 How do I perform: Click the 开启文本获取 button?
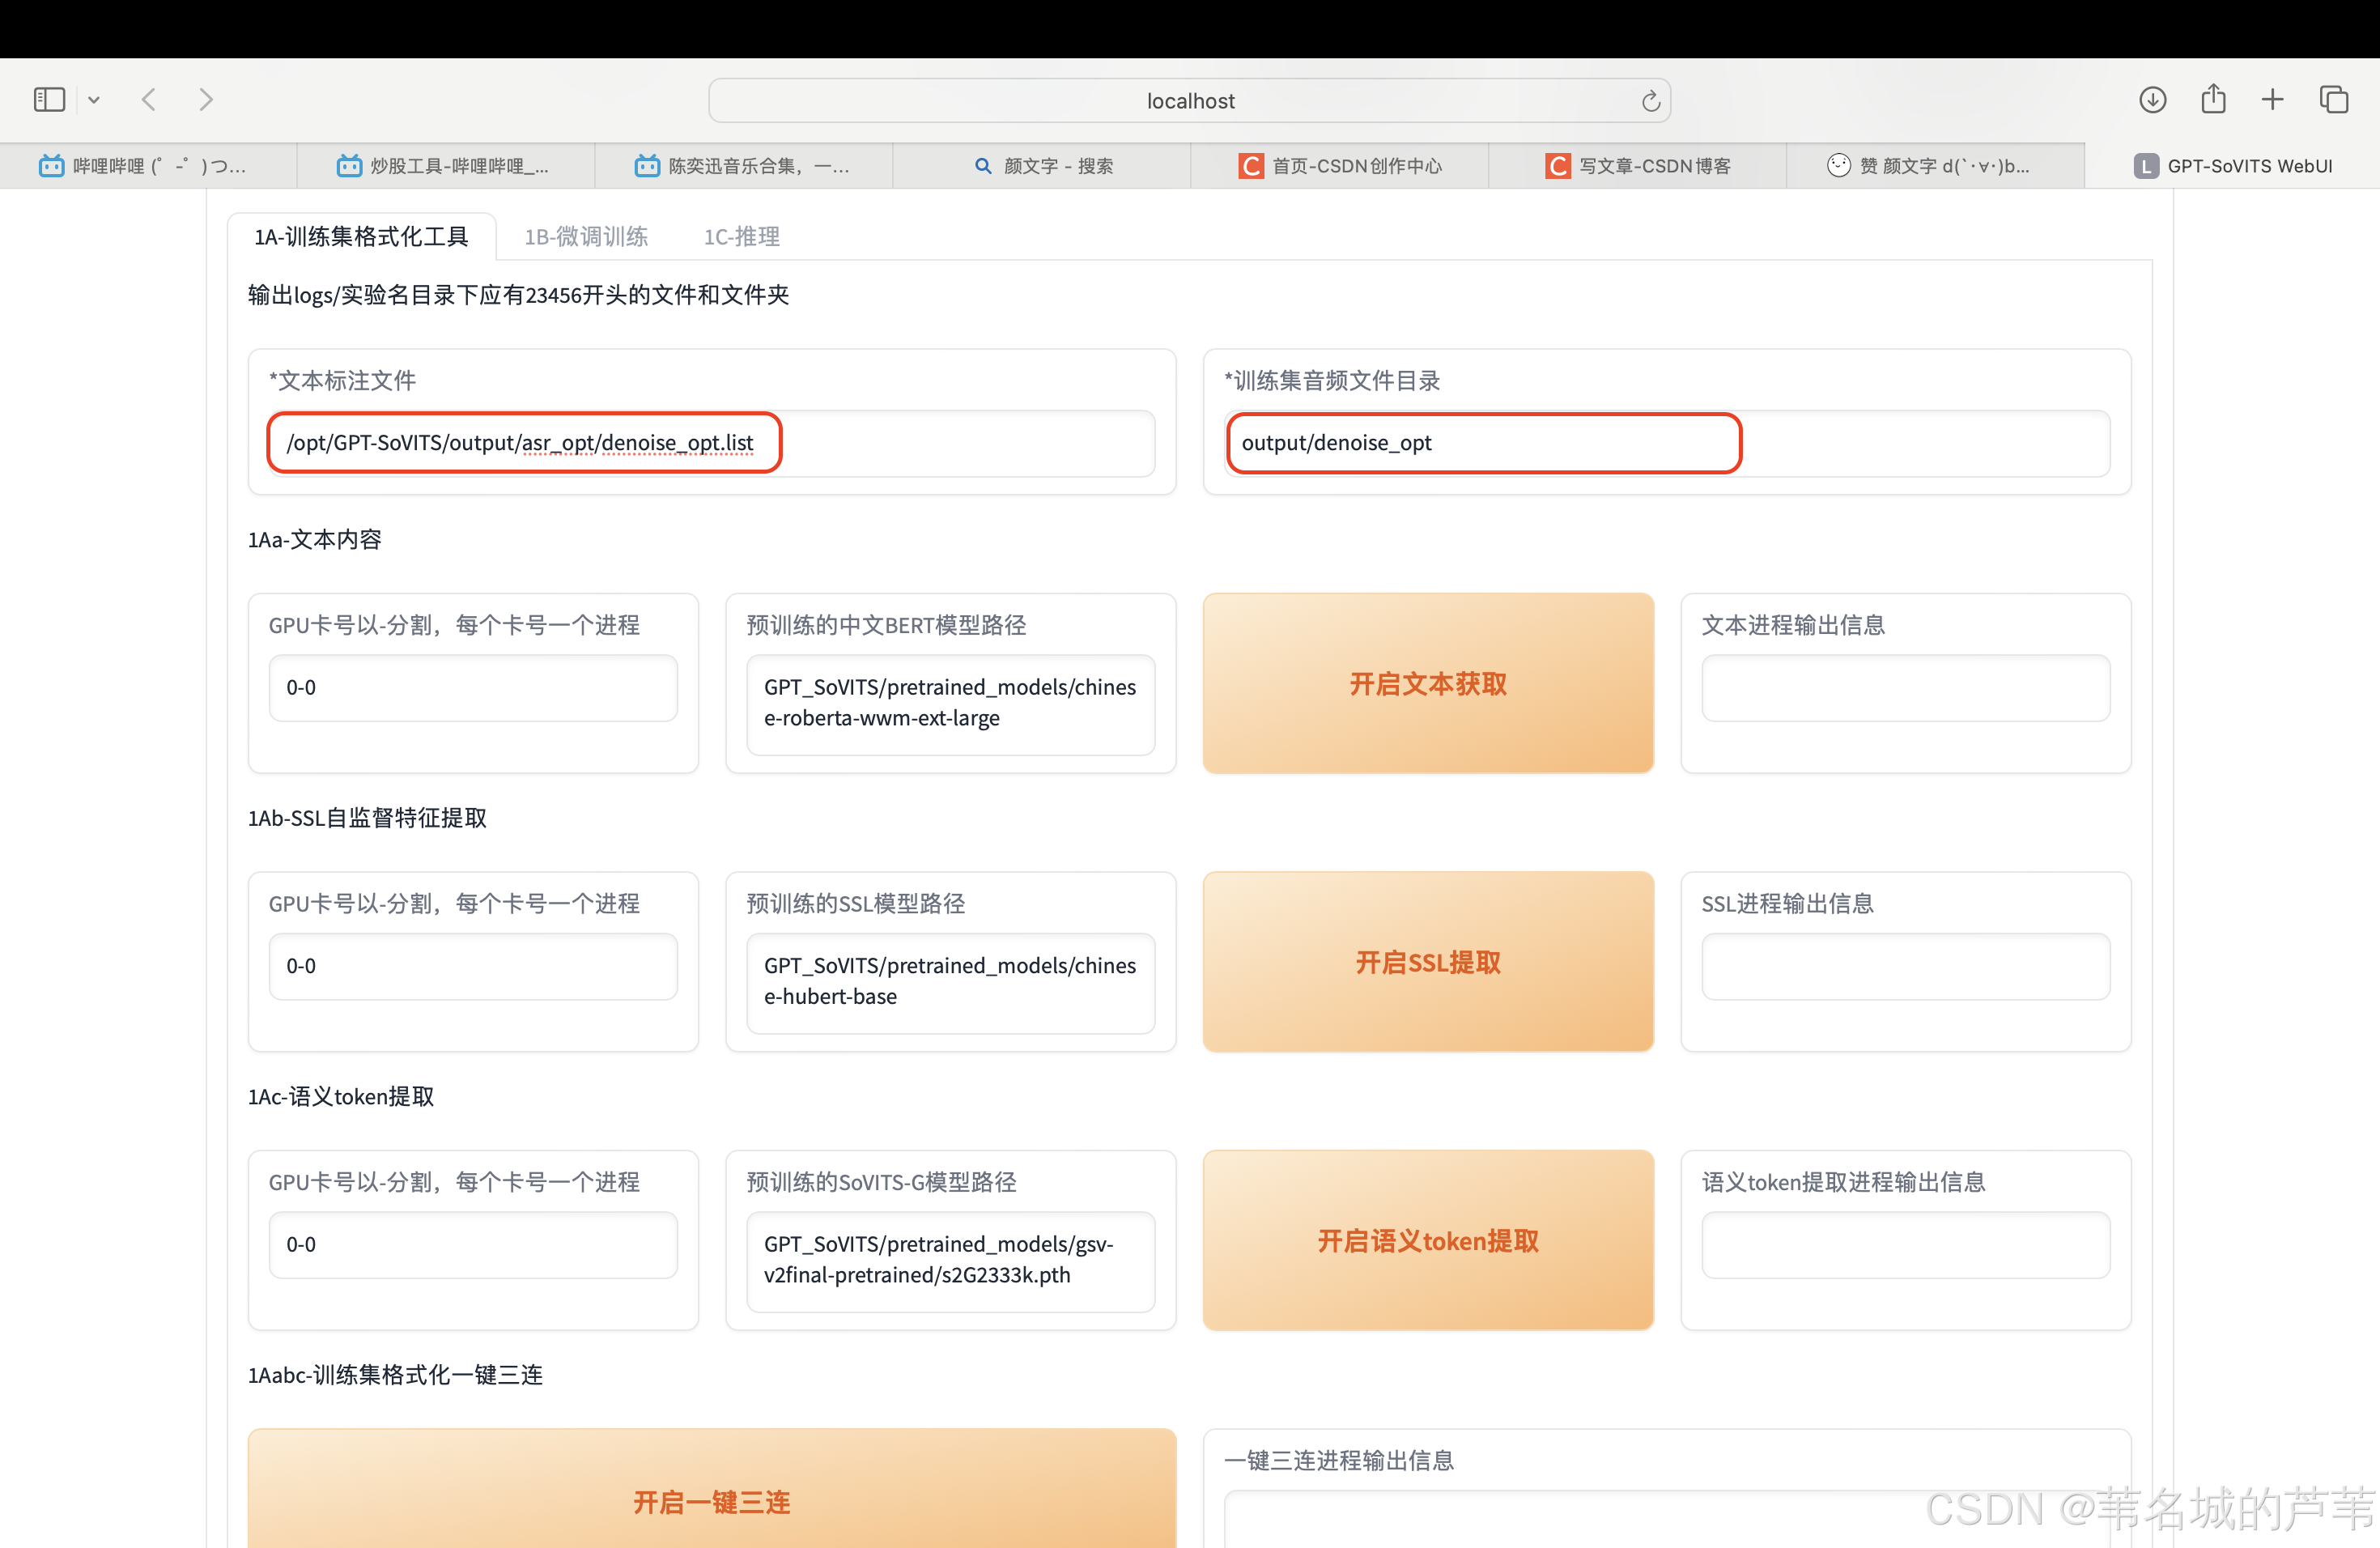coord(1427,684)
